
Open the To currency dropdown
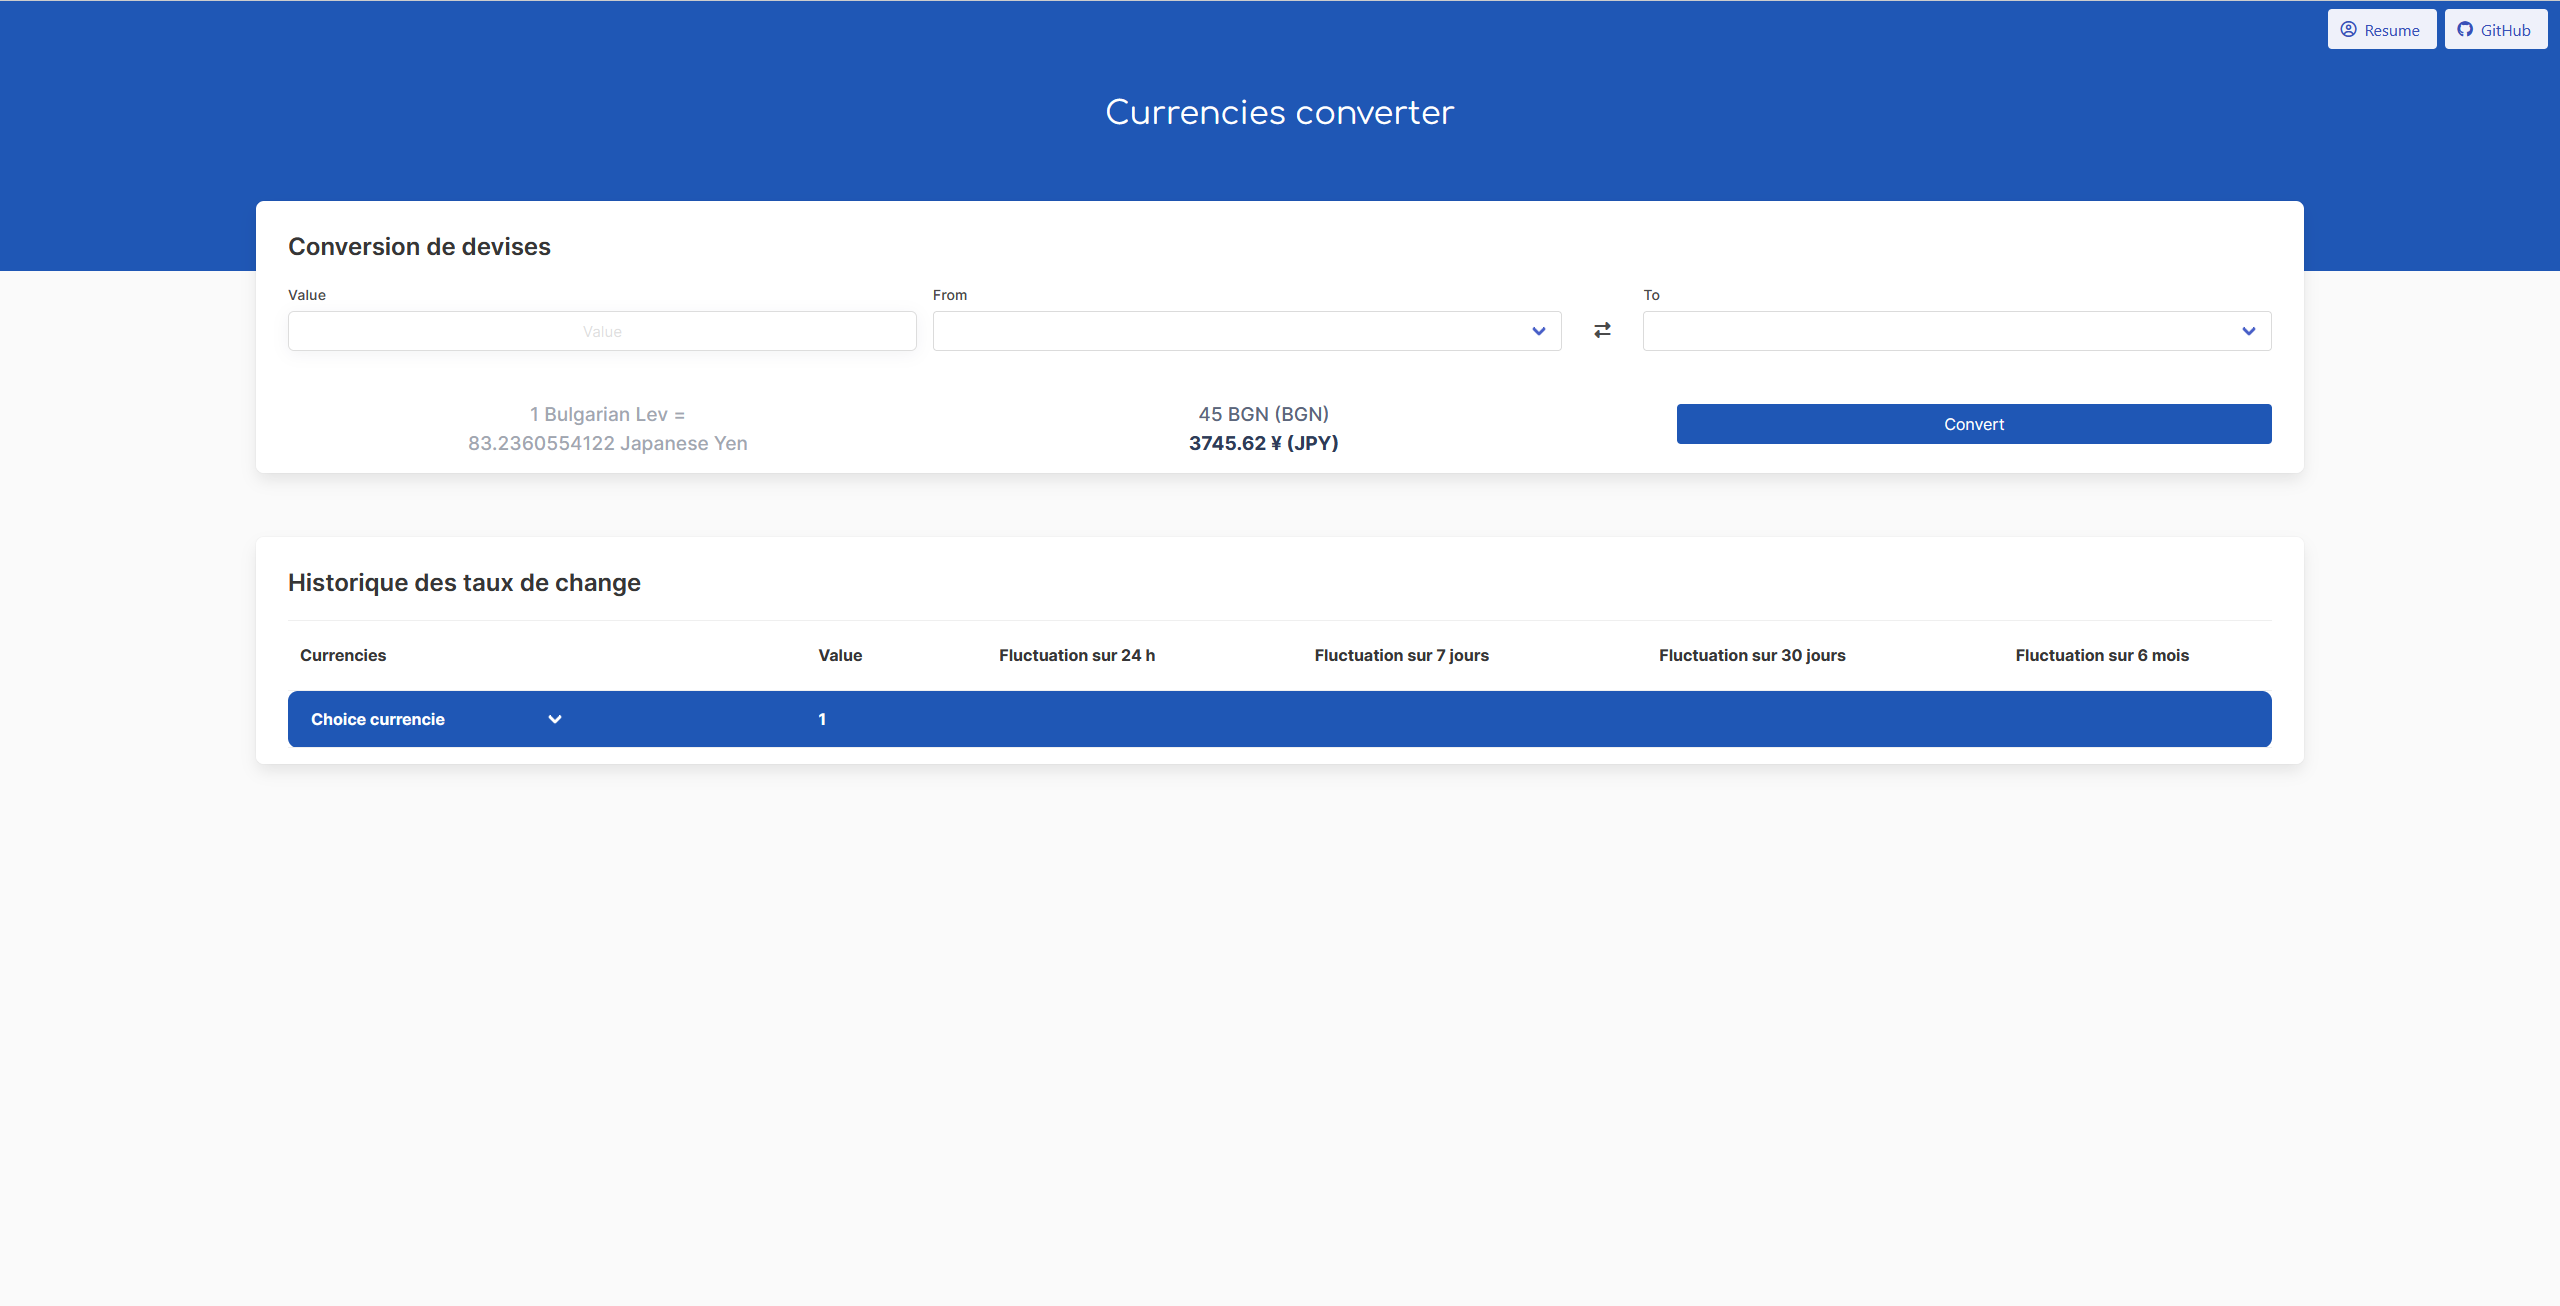point(1956,330)
